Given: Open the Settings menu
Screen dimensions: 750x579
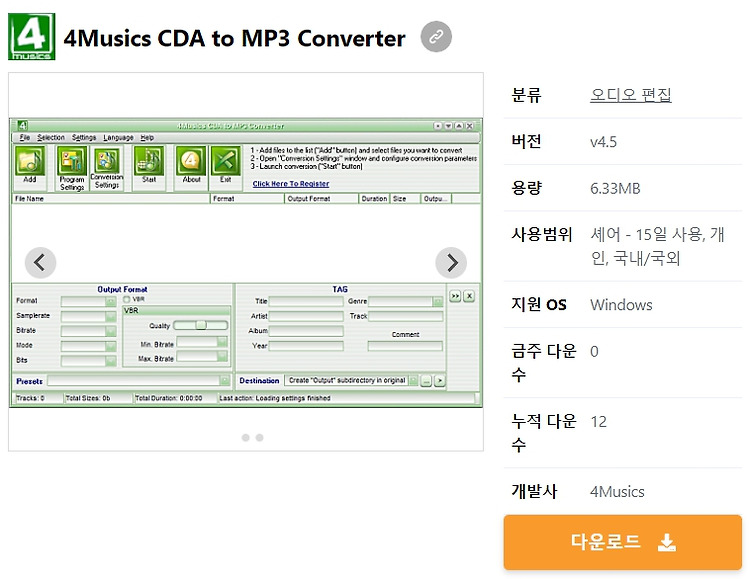Looking at the screenshot, I should pos(84,138).
